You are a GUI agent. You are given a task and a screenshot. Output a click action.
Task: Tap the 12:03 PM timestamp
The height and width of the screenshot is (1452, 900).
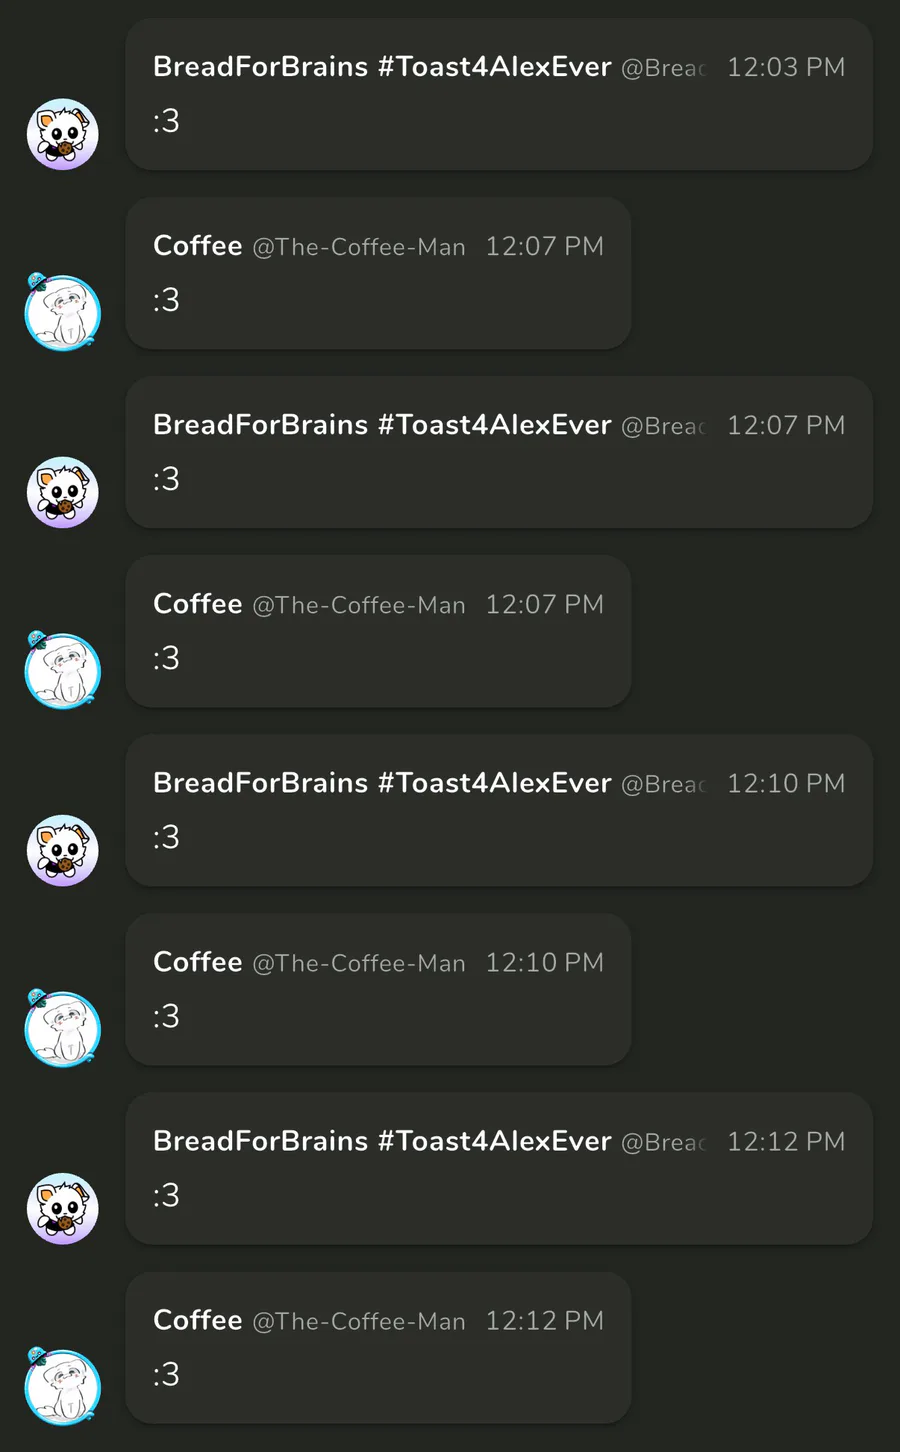click(786, 67)
